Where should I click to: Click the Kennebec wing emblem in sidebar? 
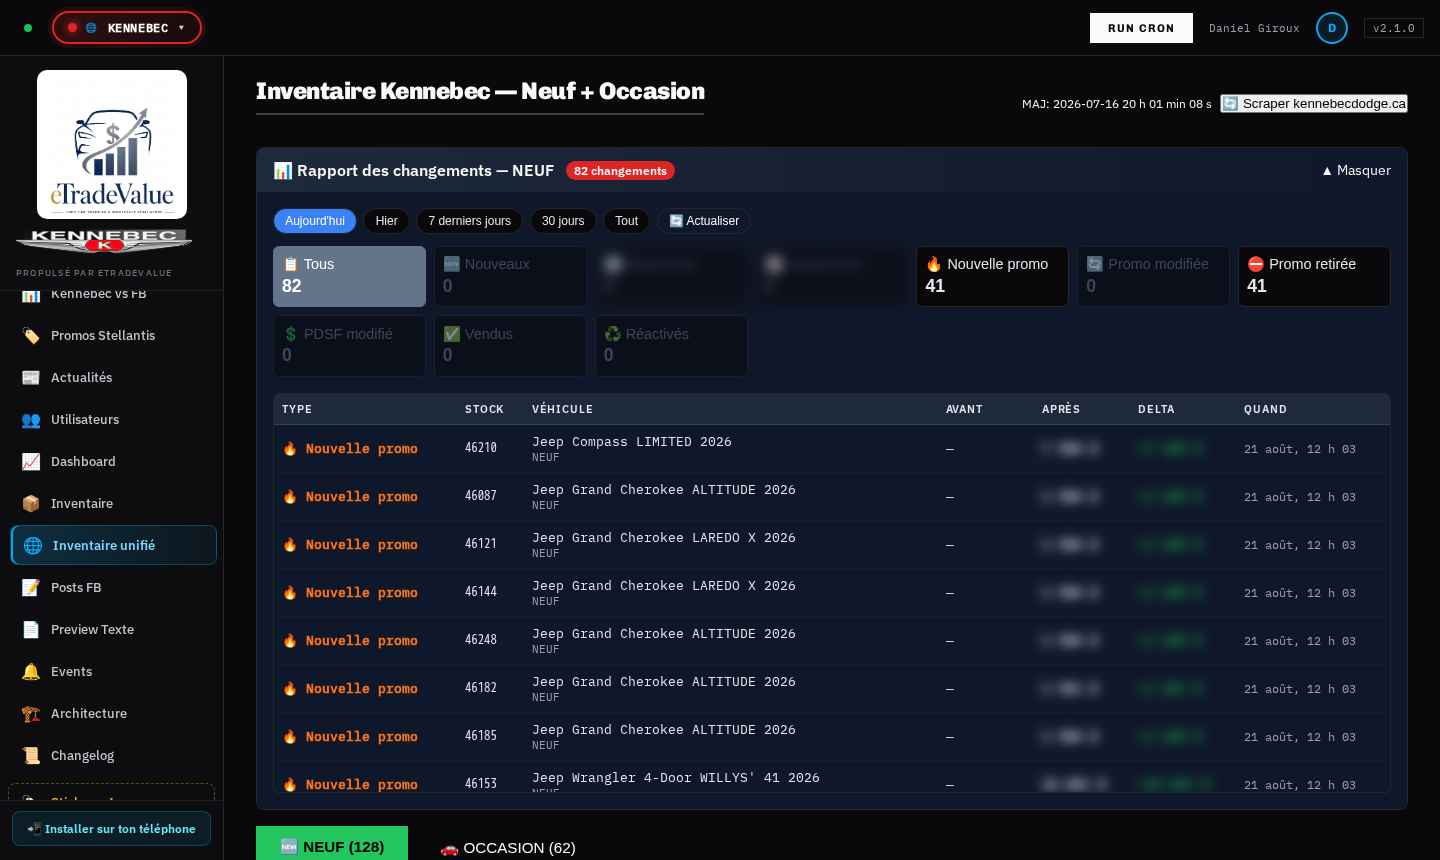(x=104, y=240)
